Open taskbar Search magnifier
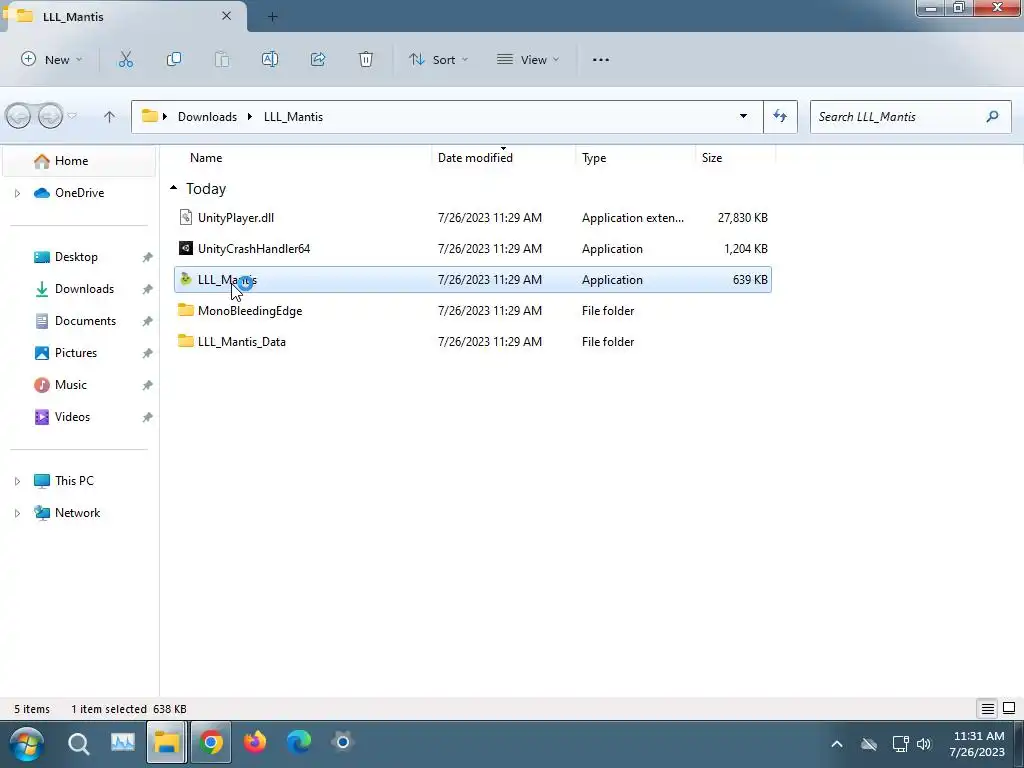Viewport: 1024px width, 768px height. pos(78,743)
